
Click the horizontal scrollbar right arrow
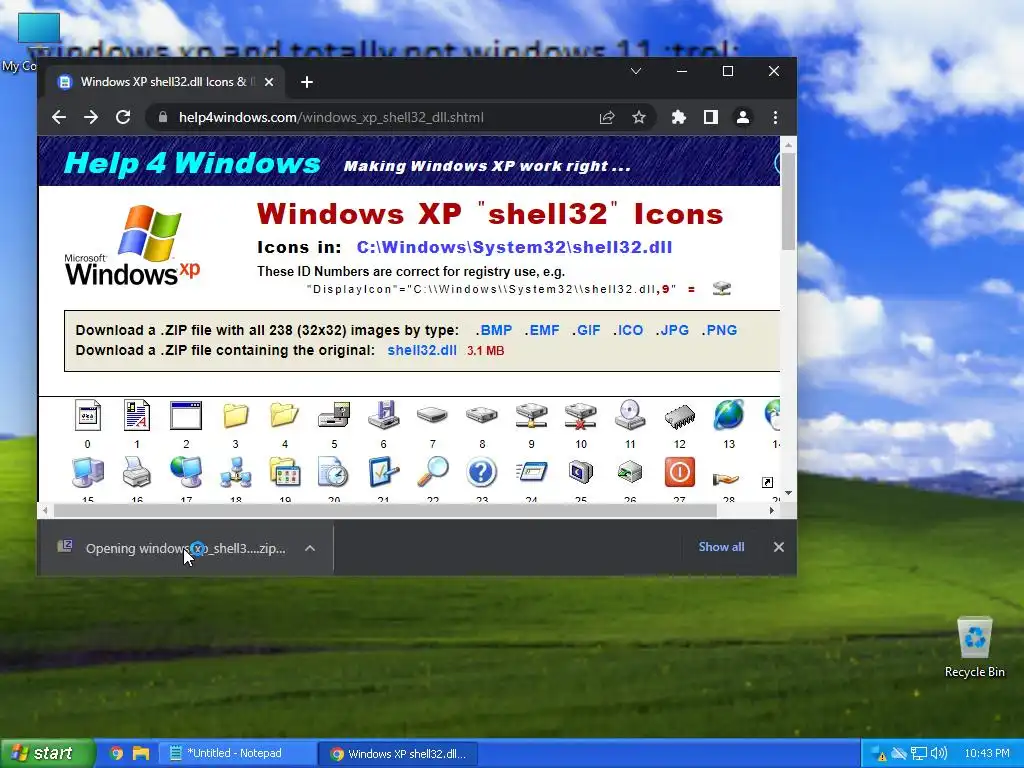pyautogui.click(x=772, y=511)
